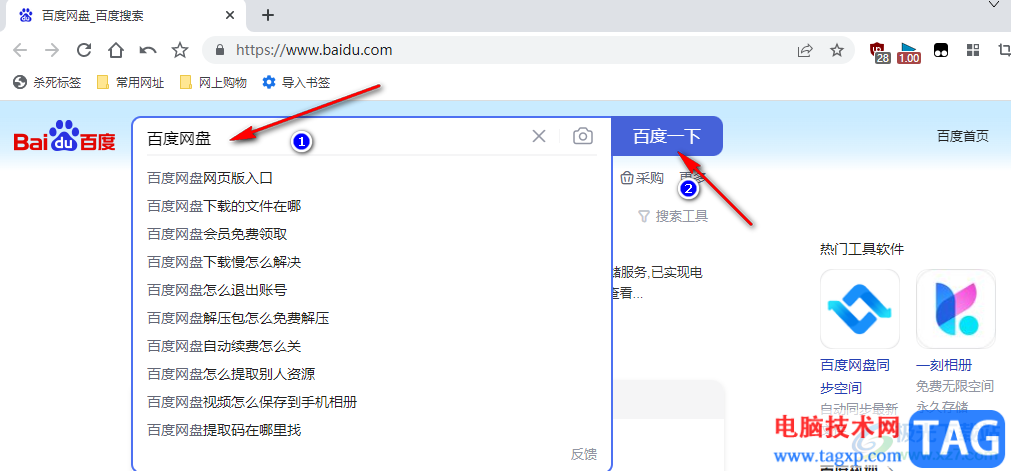
Task: Clear search text with X icon
Action: tap(539, 136)
